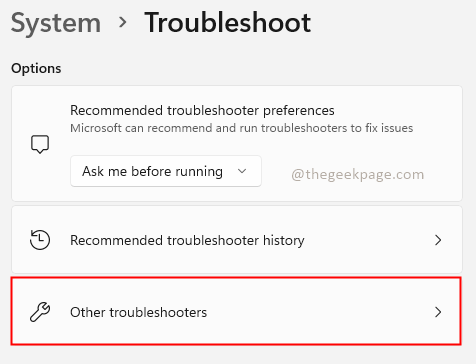
Task: Click the chevron on Other troubleshooters row
Action: 438,312
